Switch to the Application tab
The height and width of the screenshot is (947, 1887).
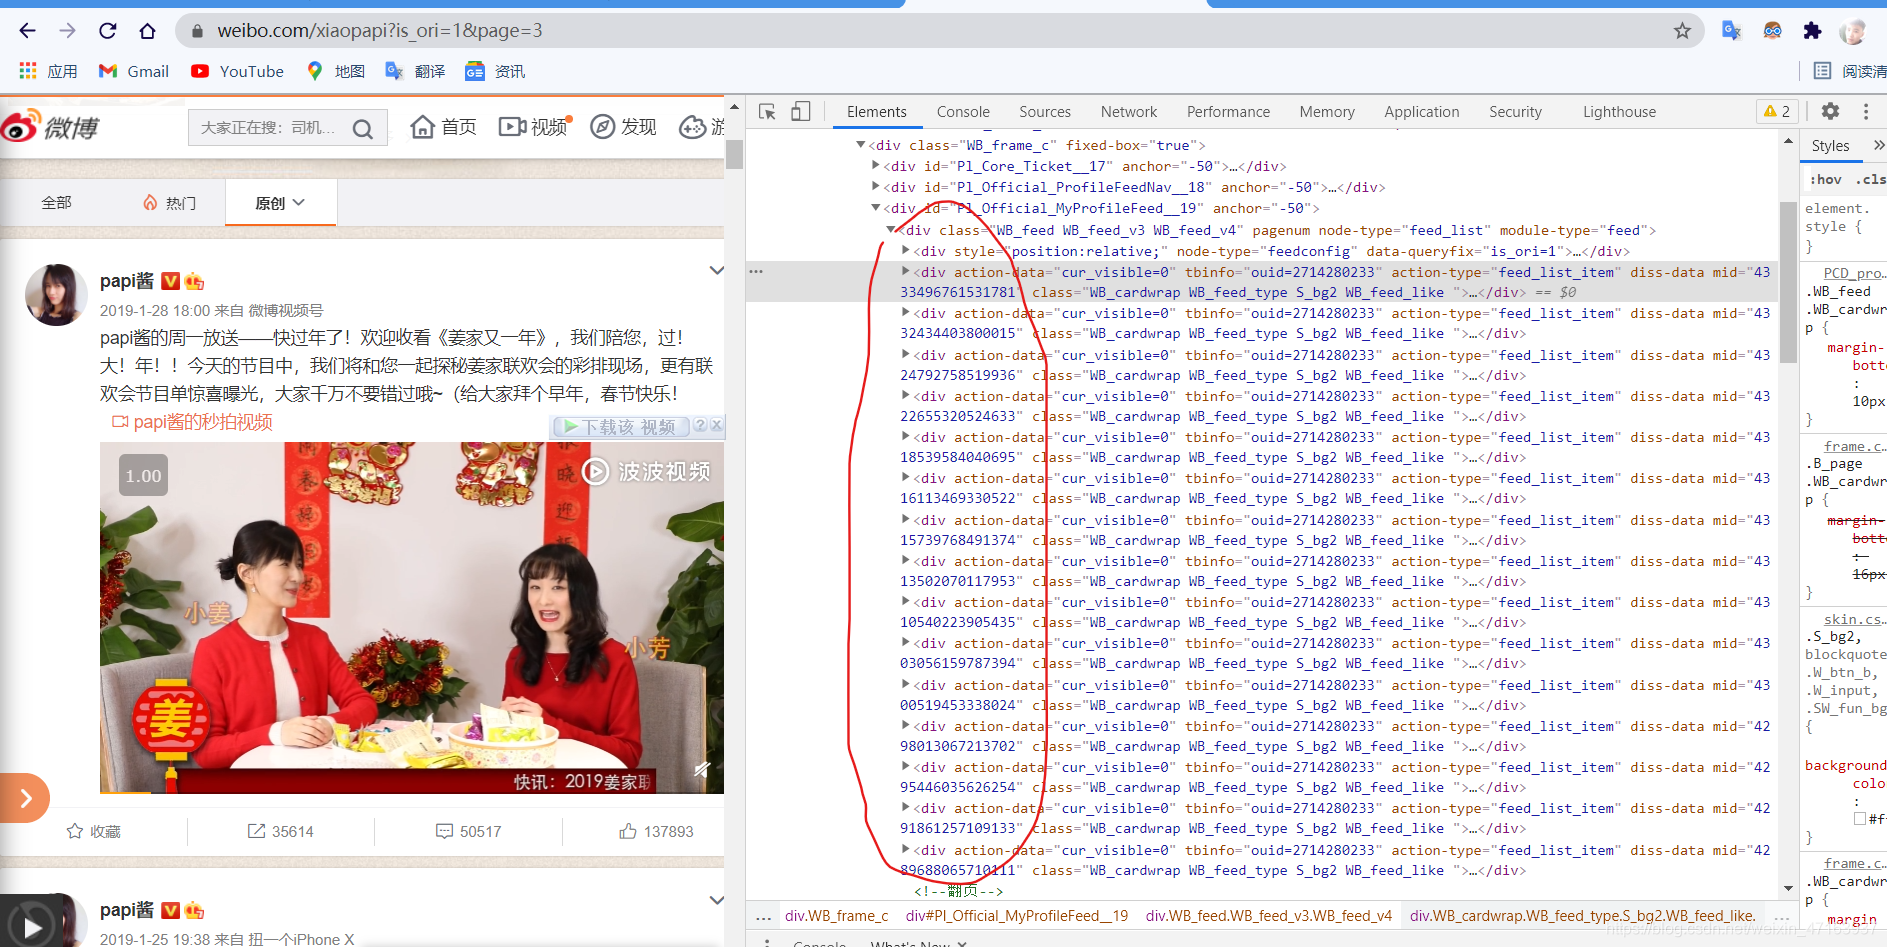pyautogui.click(x=1422, y=112)
